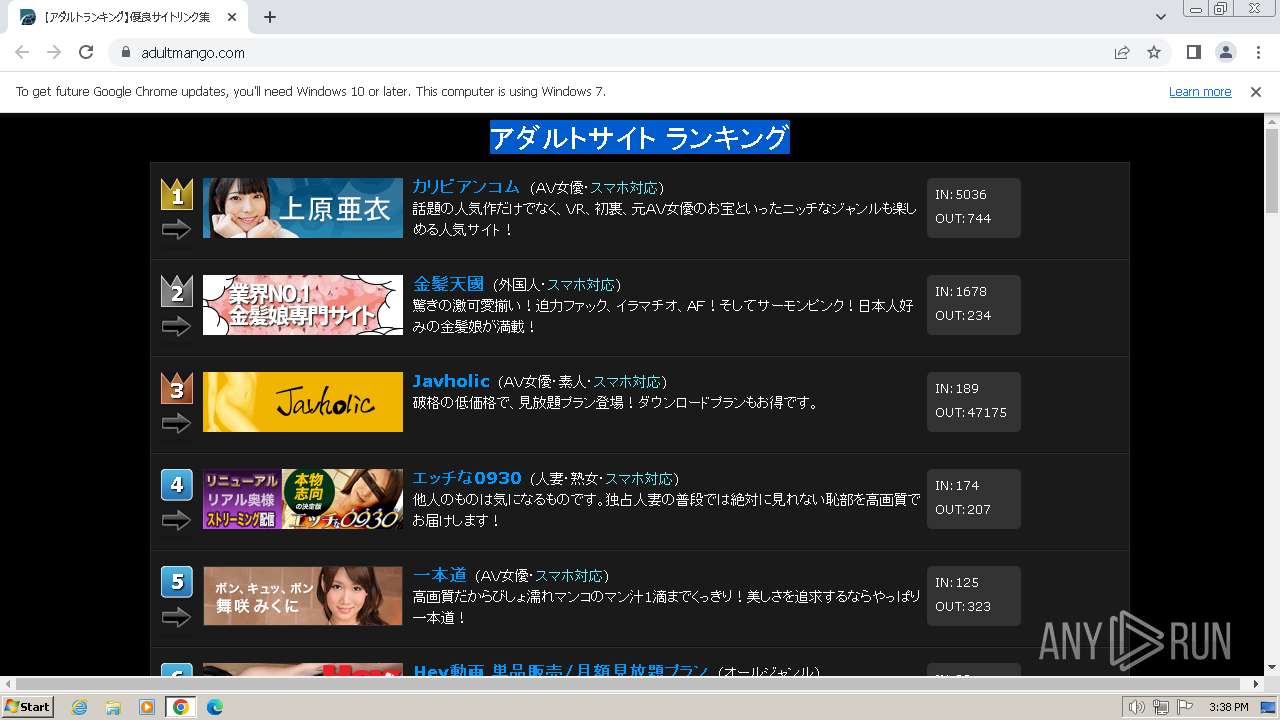Open the Hey動画 title link
The image size is (1280, 720).
[561, 671]
